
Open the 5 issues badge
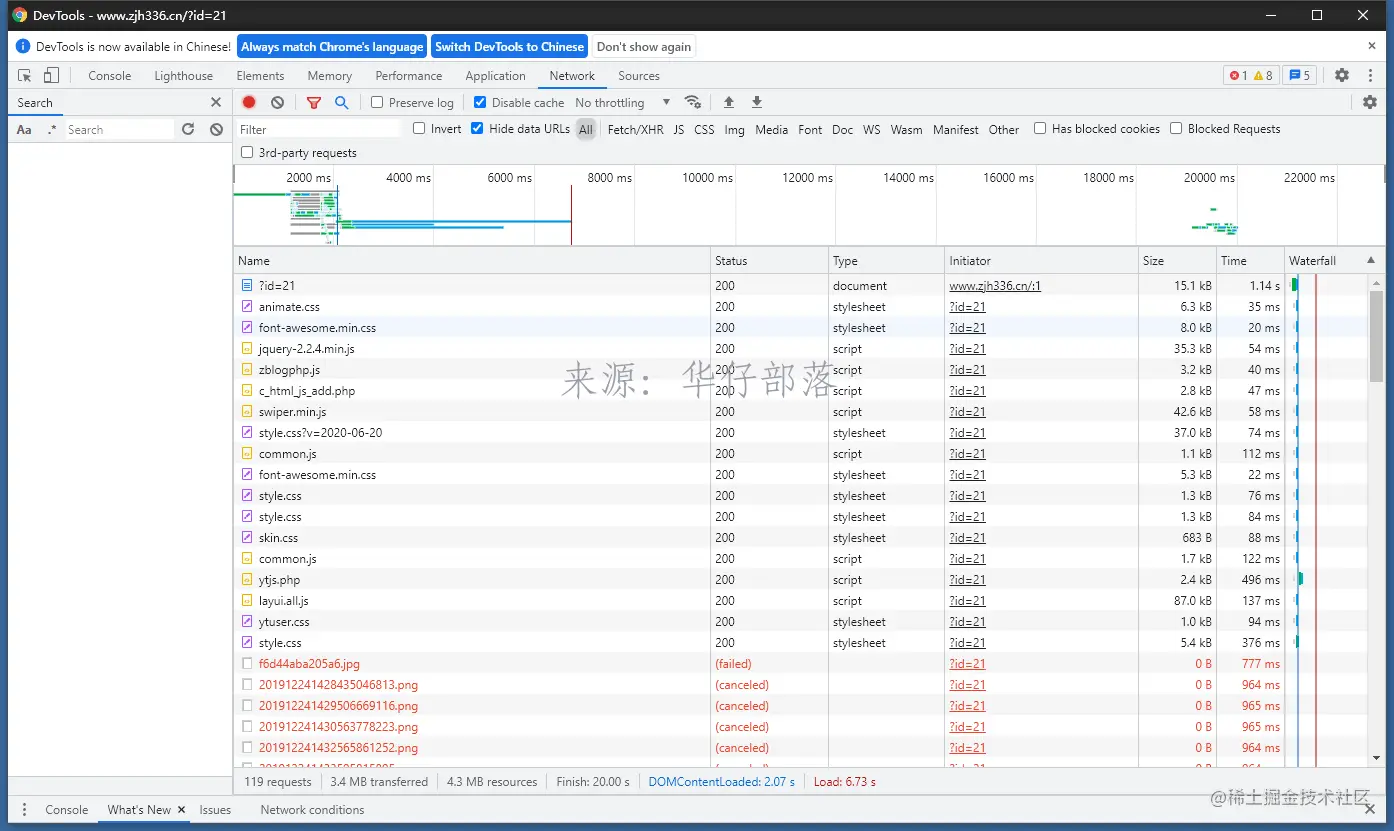[x=1298, y=75]
